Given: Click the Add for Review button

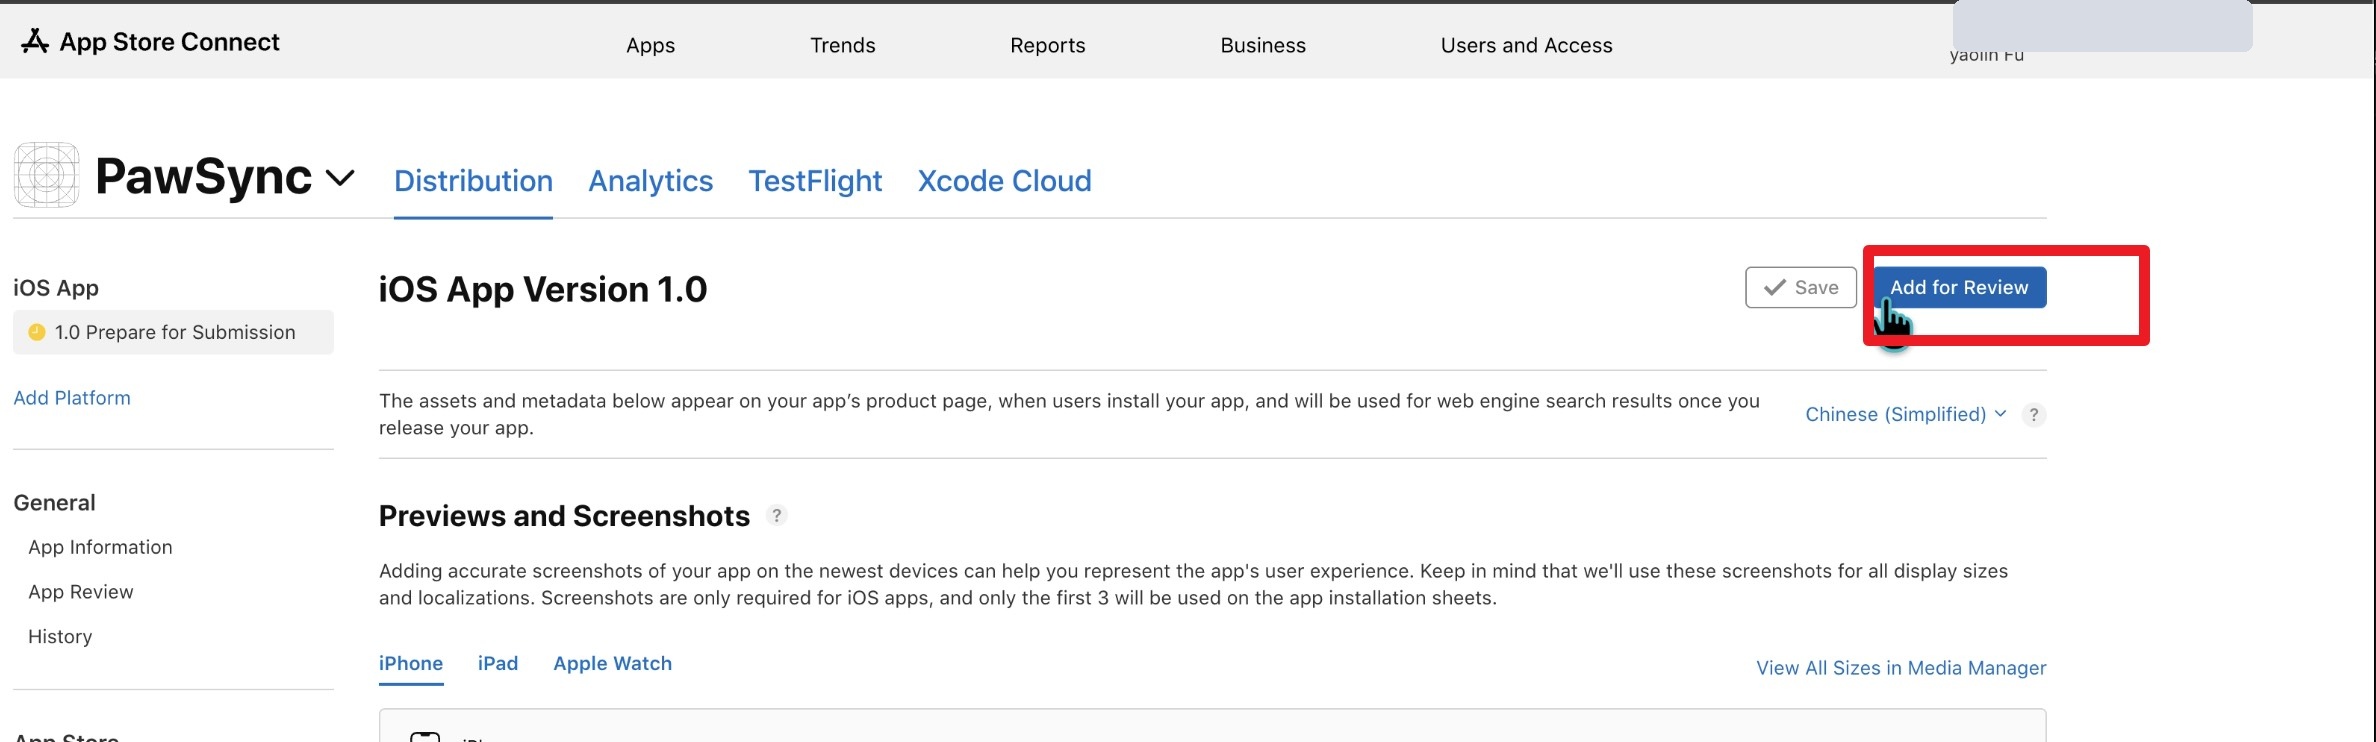Looking at the screenshot, I should [1959, 288].
